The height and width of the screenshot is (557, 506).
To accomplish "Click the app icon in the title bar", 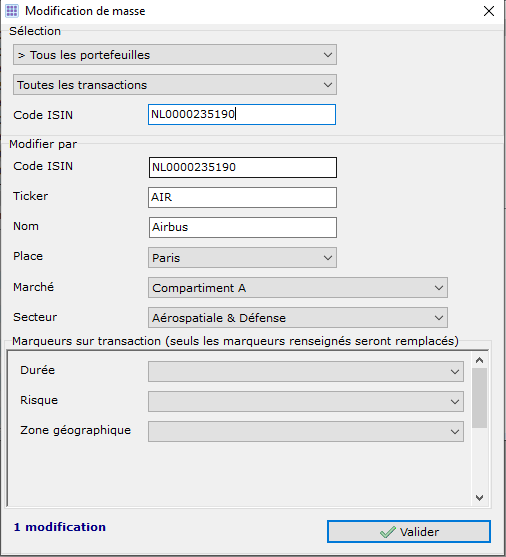I will (x=12, y=11).
